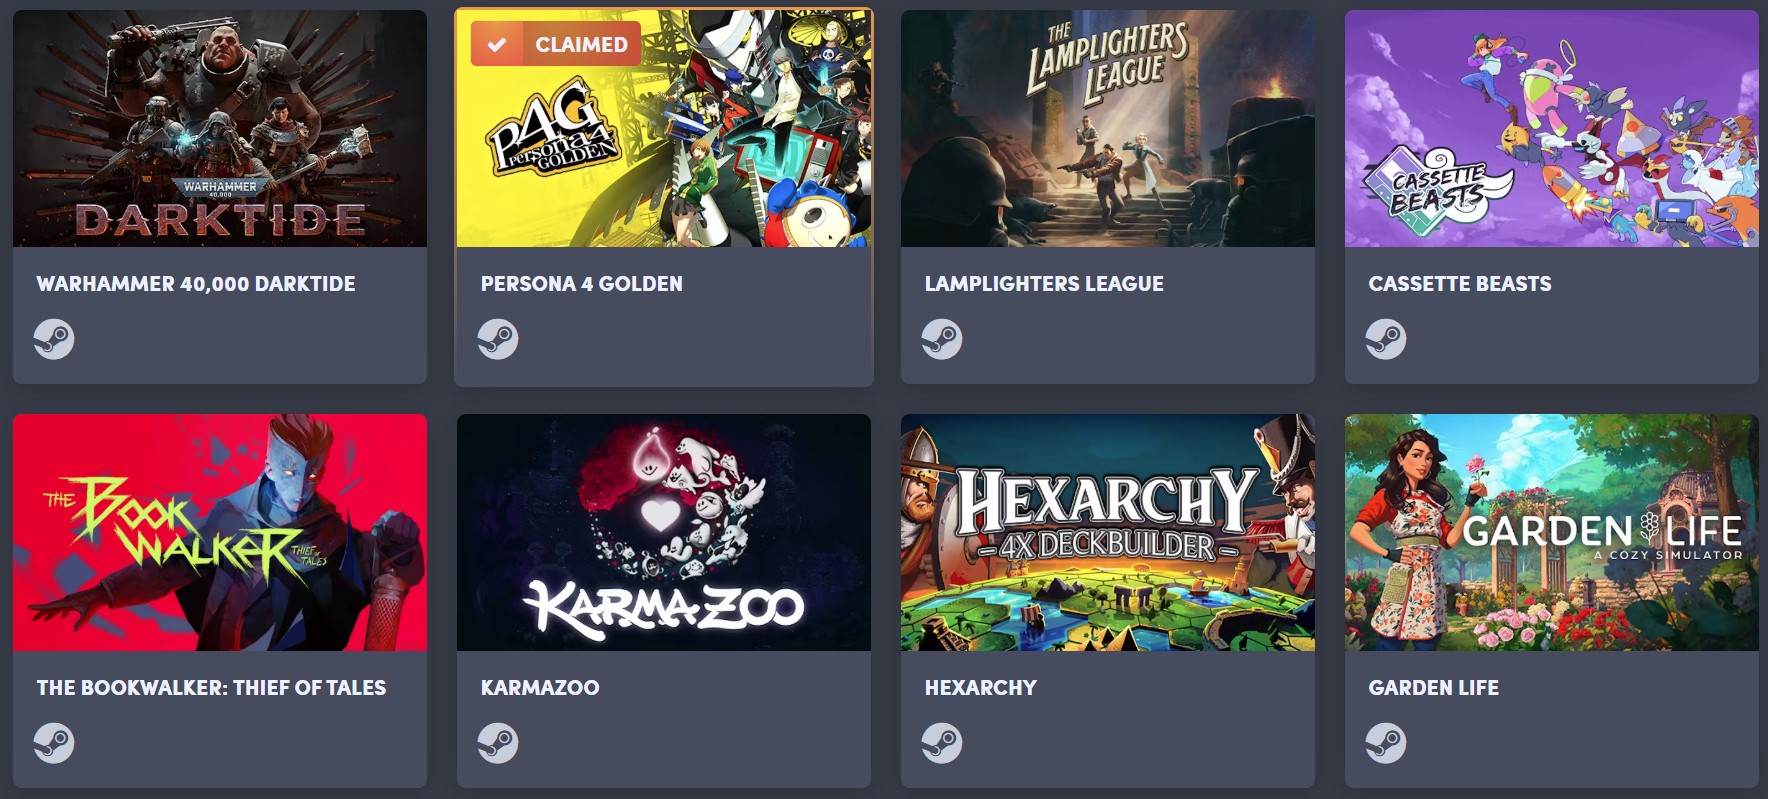Click Steam icon under The Bookwalker
The height and width of the screenshot is (799, 1768).
(54, 743)
